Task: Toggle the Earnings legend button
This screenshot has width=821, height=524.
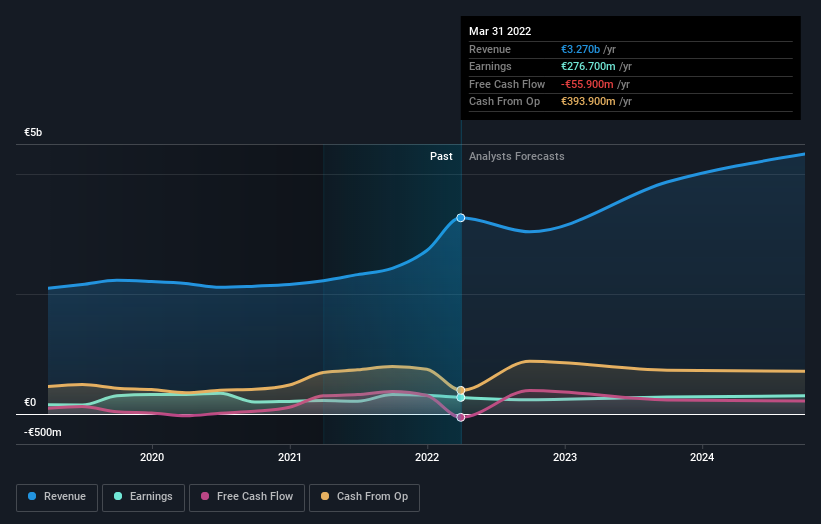Action: pyautogui.click(x=143, y=497)
